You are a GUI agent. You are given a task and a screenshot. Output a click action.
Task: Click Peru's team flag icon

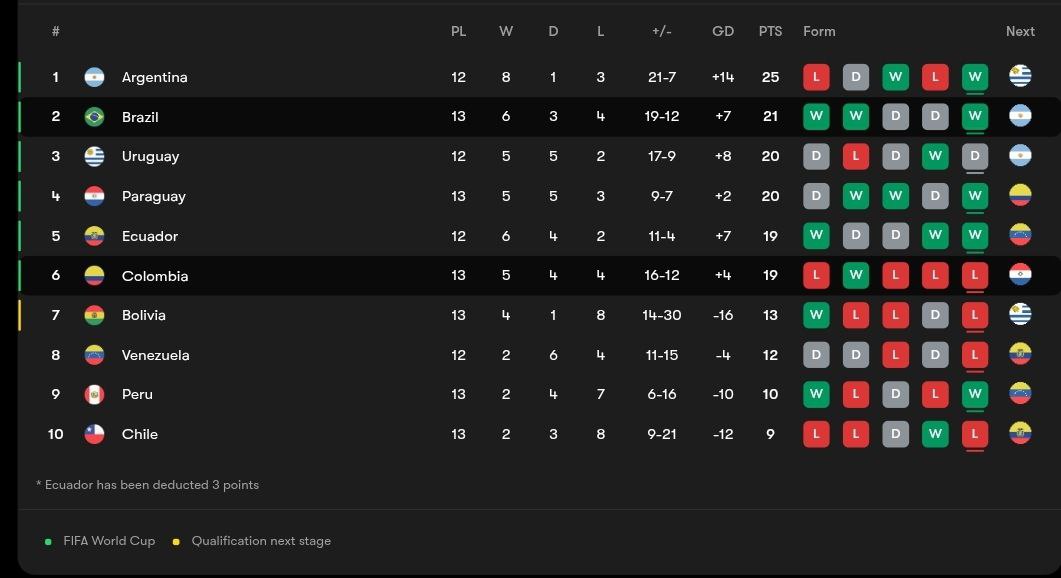(x=94, y=394)
